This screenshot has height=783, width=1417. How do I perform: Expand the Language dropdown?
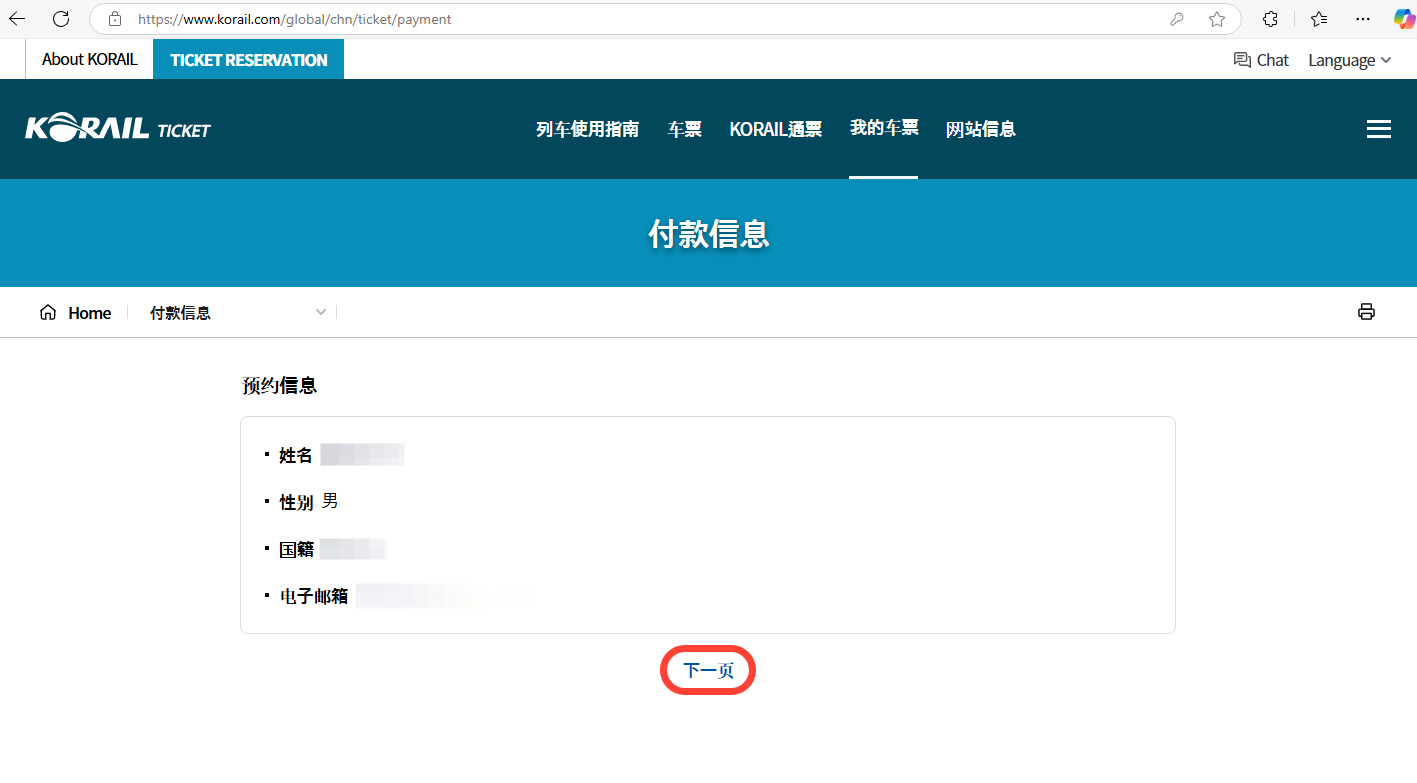click(x=1349, y=60)
